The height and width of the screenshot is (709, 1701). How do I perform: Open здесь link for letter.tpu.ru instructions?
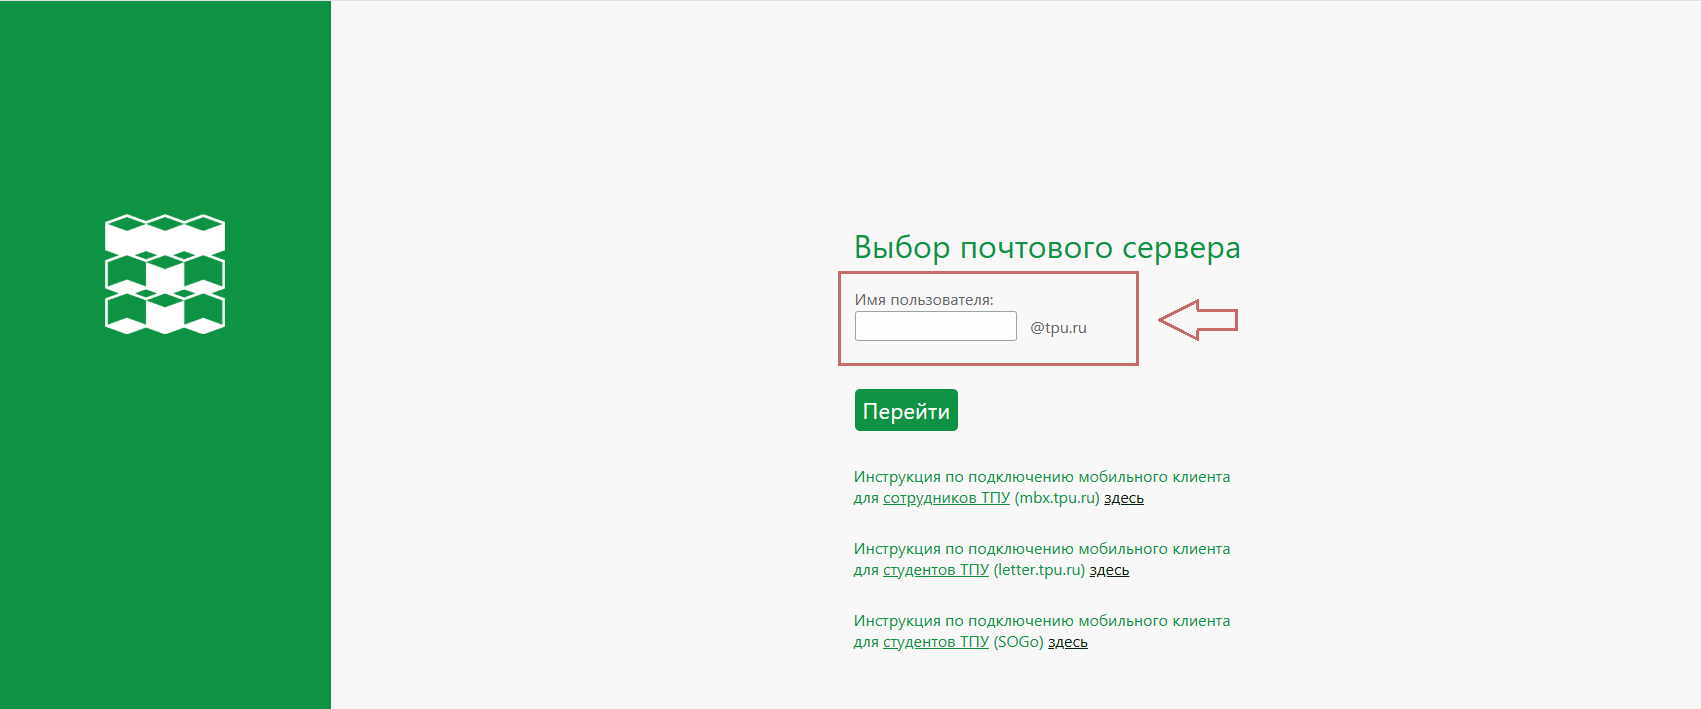pos(1109,570)
